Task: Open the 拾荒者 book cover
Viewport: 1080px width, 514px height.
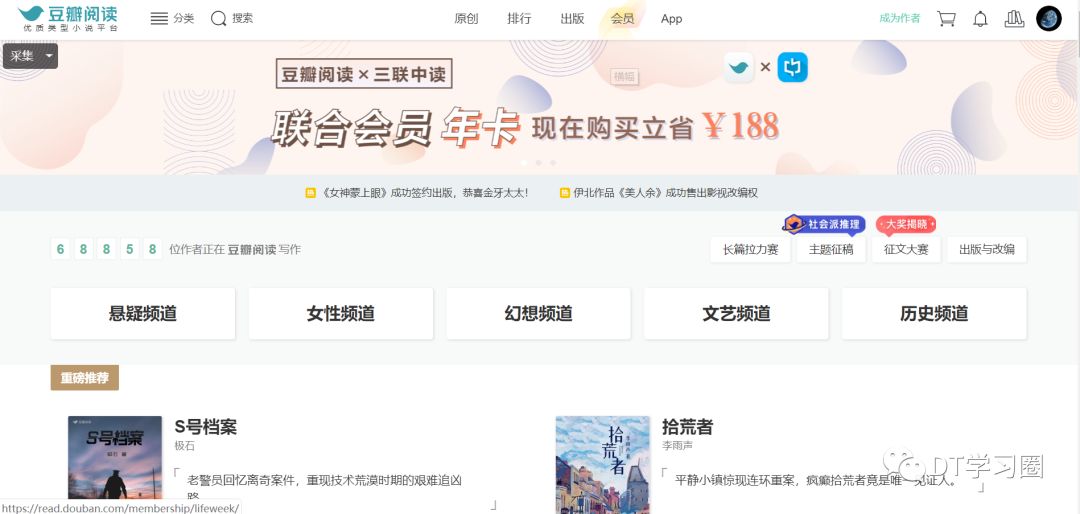Action: 603,464
